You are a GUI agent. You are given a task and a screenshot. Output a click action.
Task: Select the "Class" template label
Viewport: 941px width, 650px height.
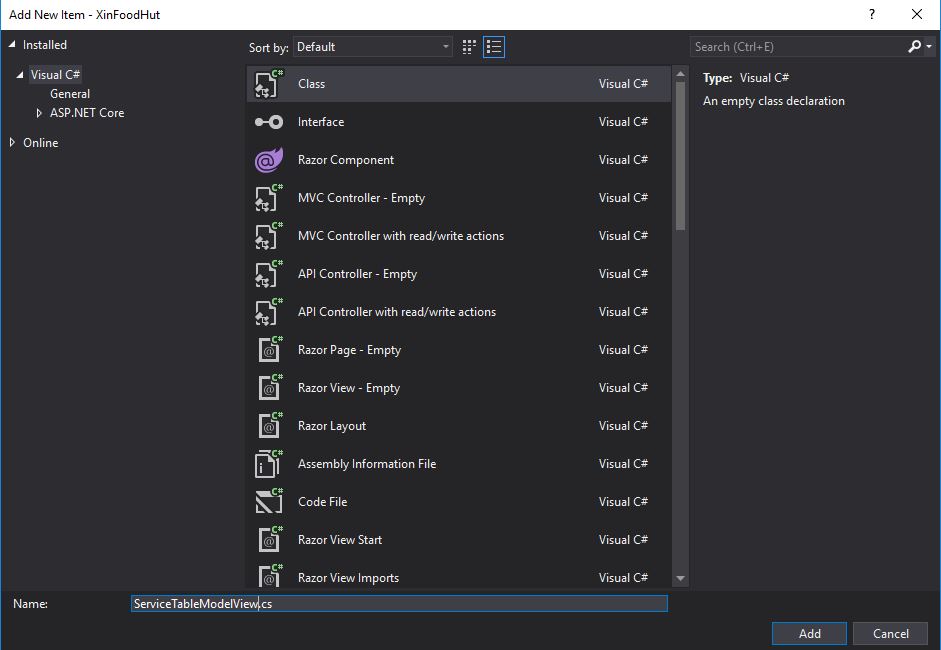coord(311,84)
